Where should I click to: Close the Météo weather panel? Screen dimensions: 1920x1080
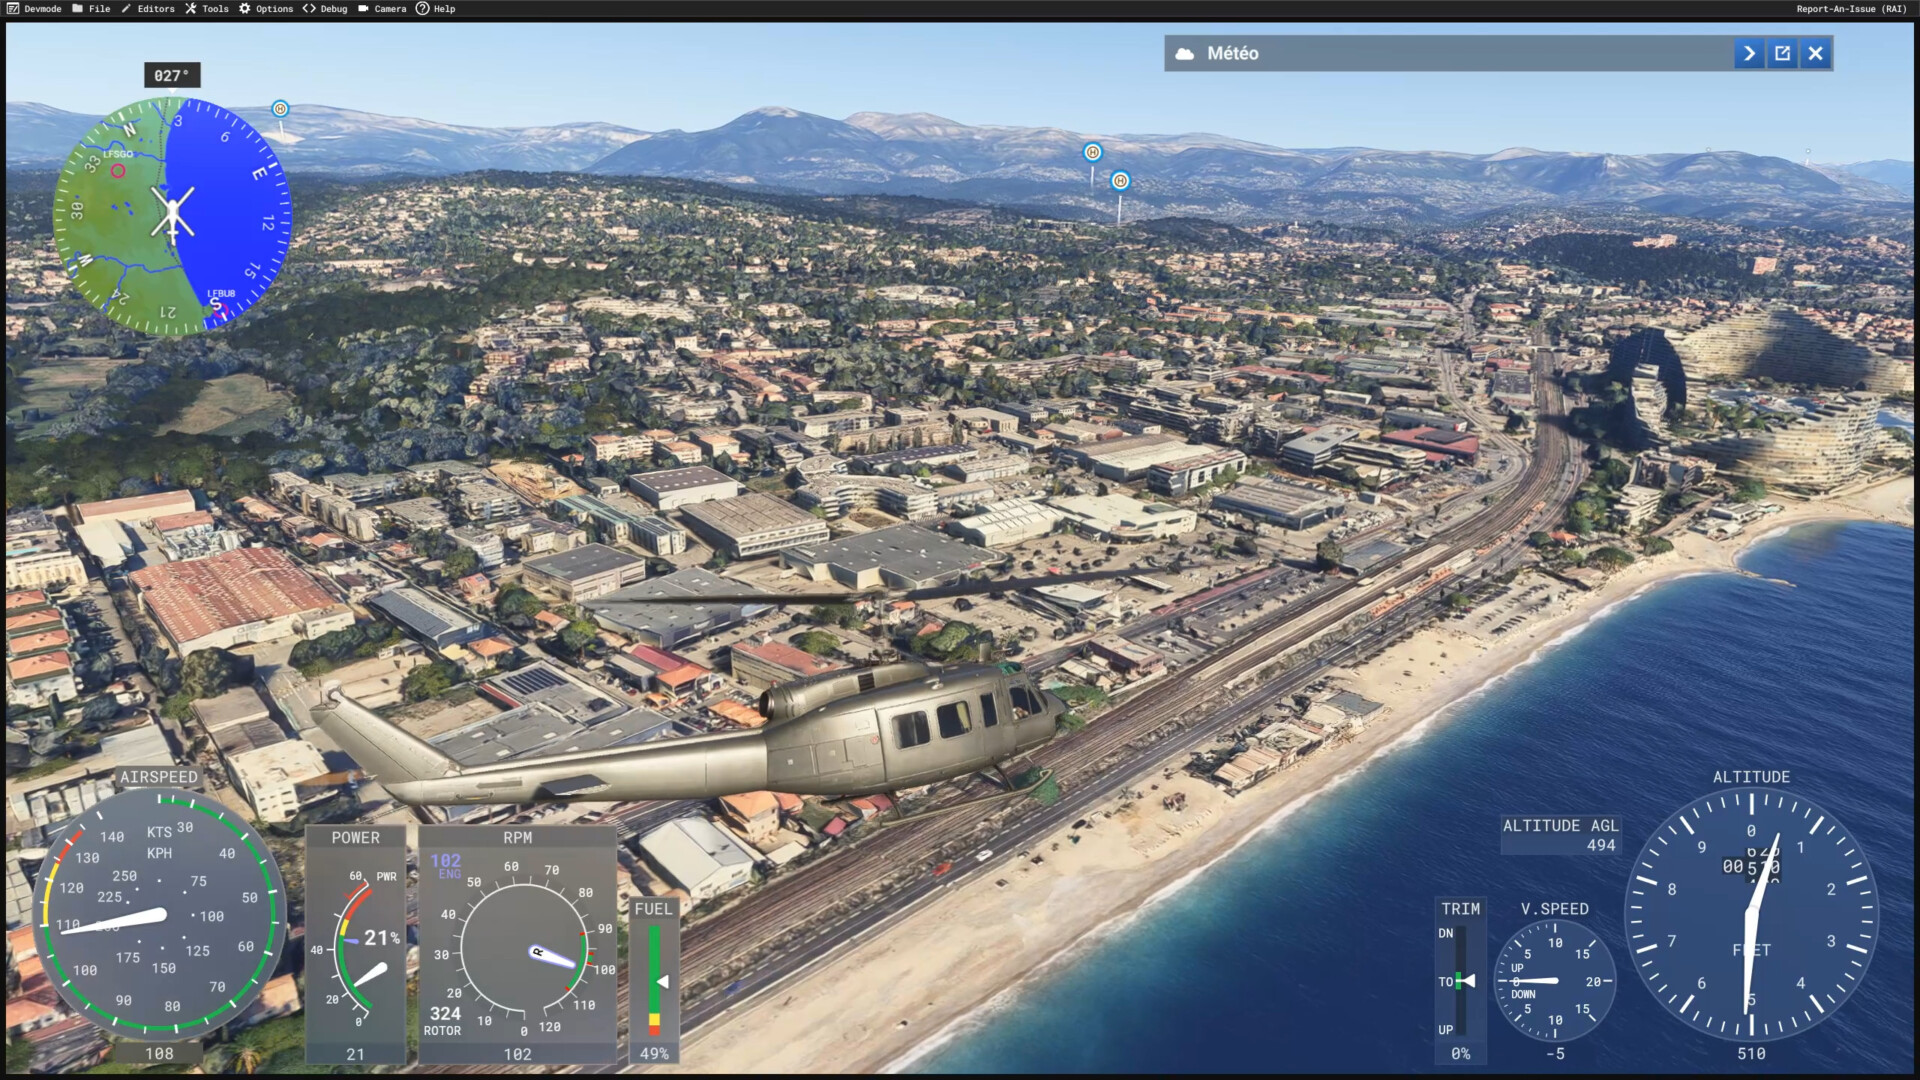1815,54
